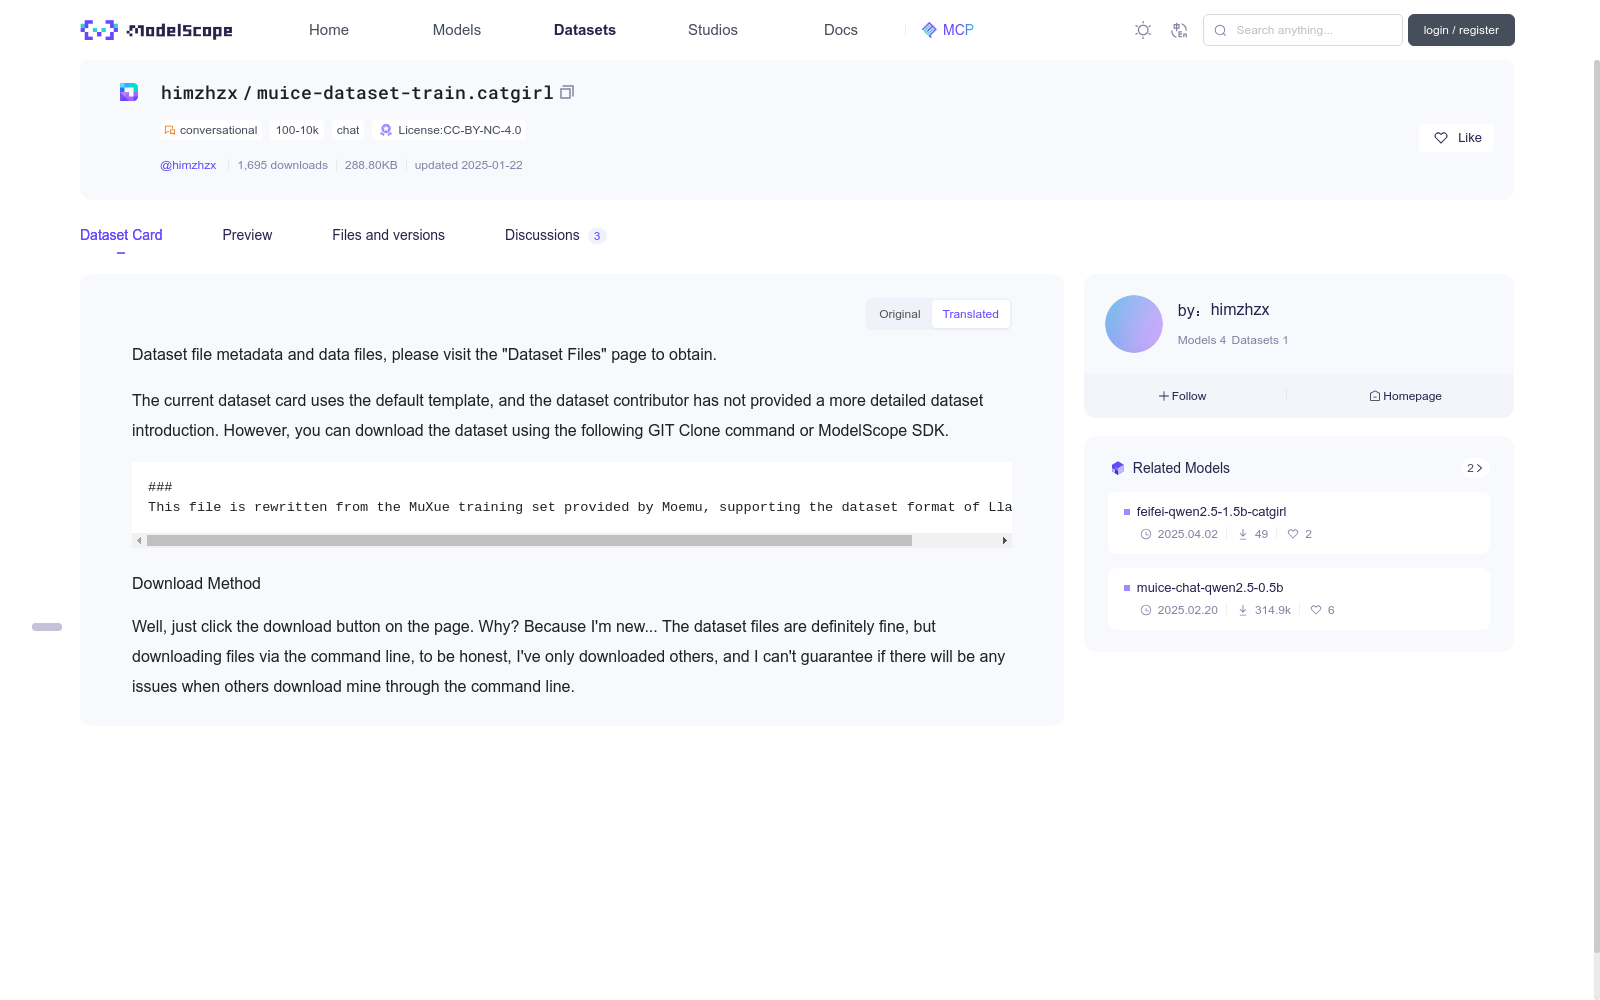Click the conversational tag
The height and width of the screenshot is (1000, 1600).
[211, 130]
